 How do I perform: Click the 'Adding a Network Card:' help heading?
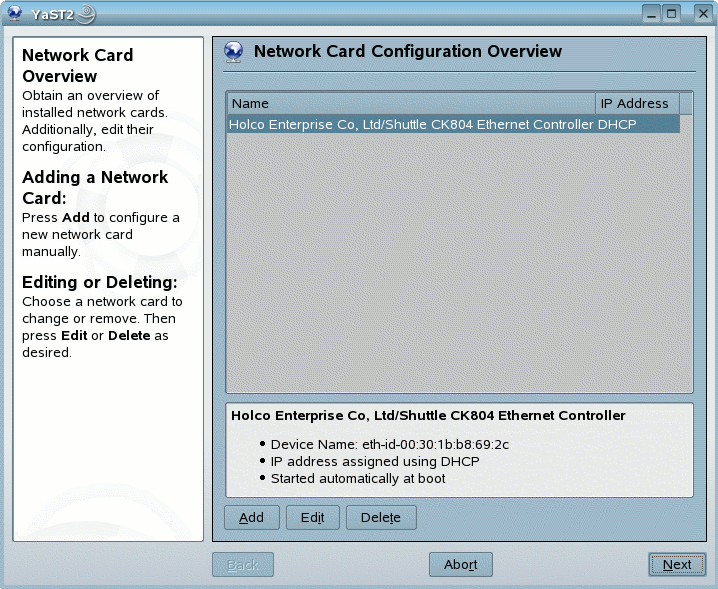pyautogui.click(x=95, y=188)
